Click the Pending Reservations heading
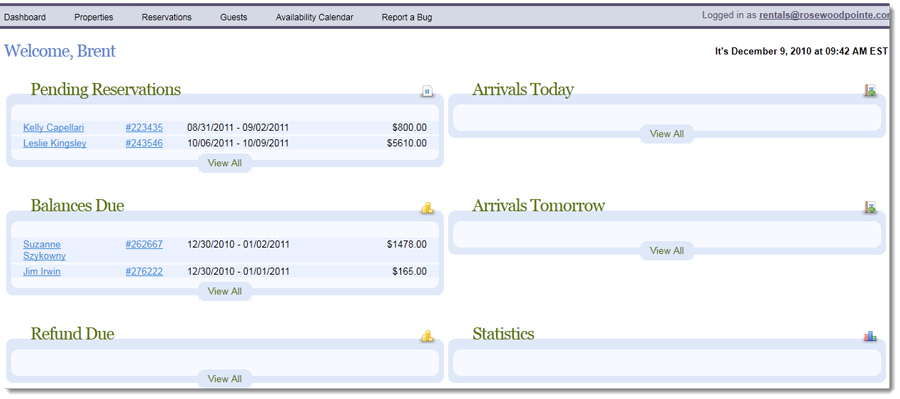900x399 pixels. (x=106, y=90)
